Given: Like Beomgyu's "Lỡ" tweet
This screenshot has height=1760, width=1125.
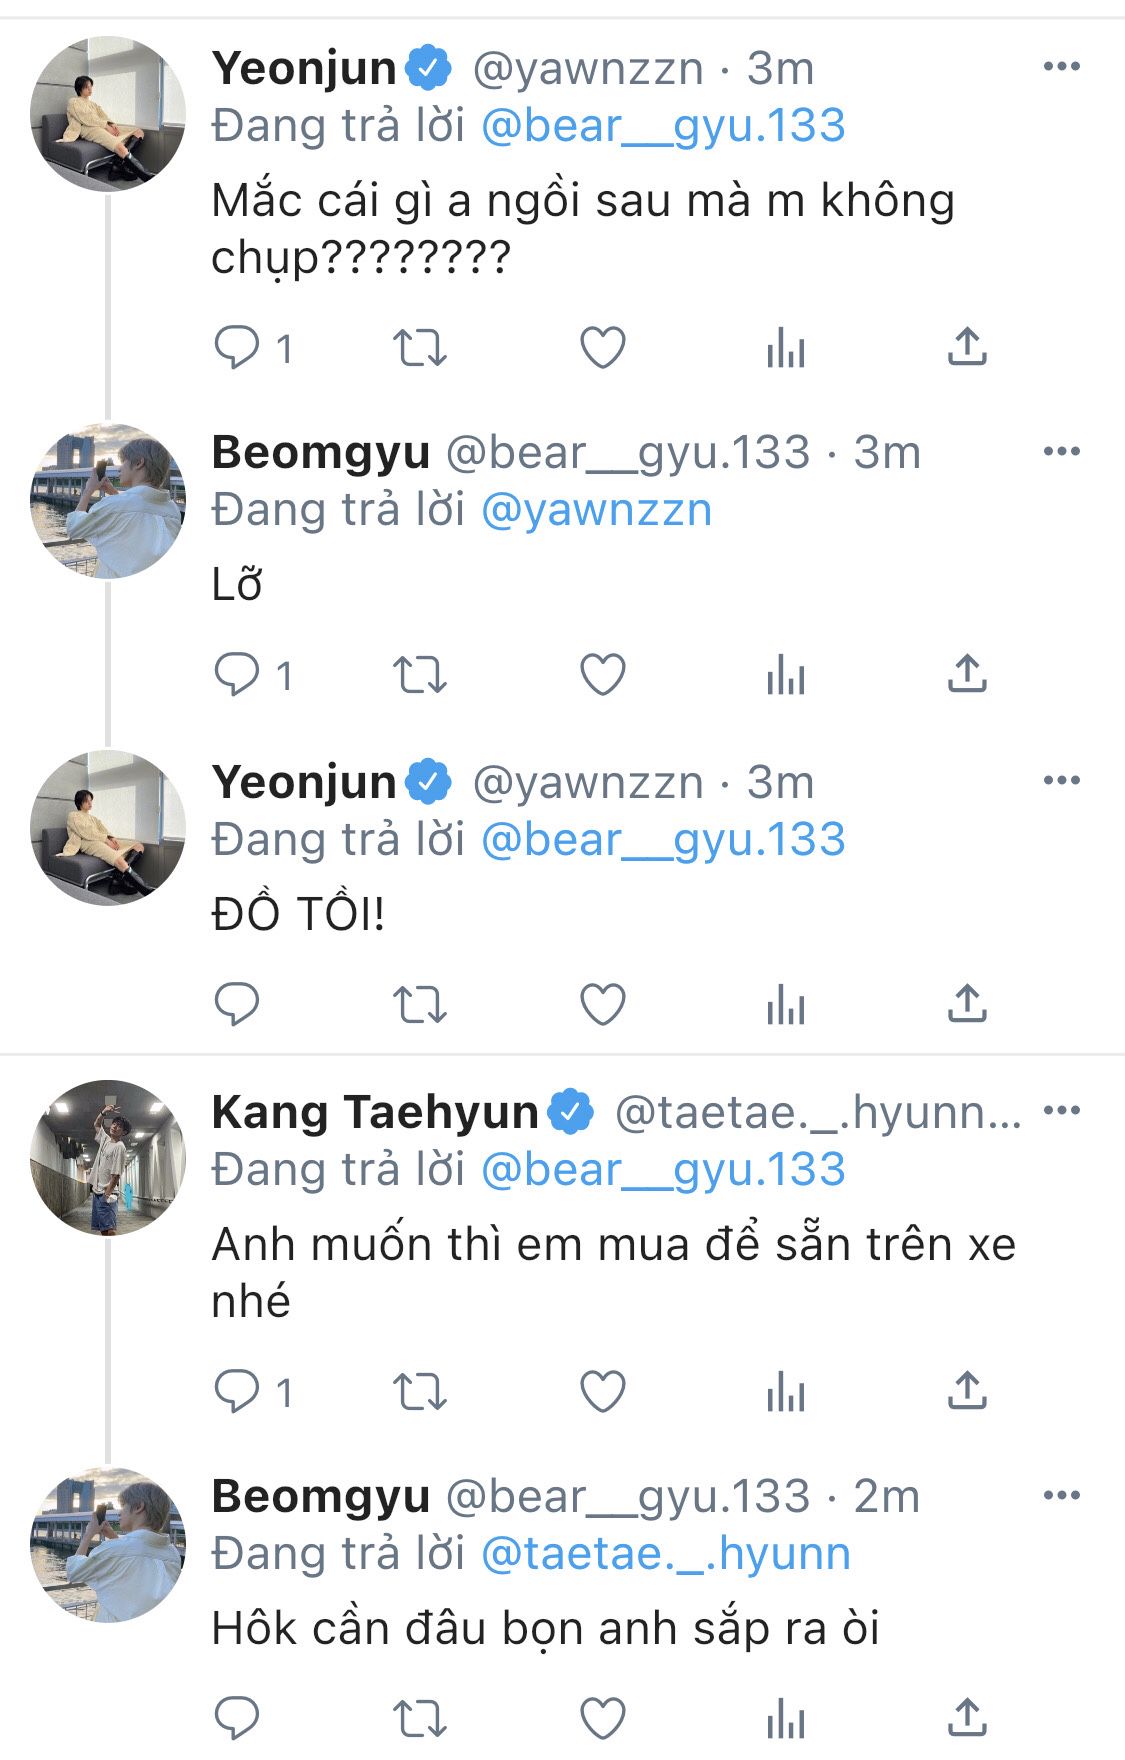Looking at the screenshot, I should [x=603, y=675].
